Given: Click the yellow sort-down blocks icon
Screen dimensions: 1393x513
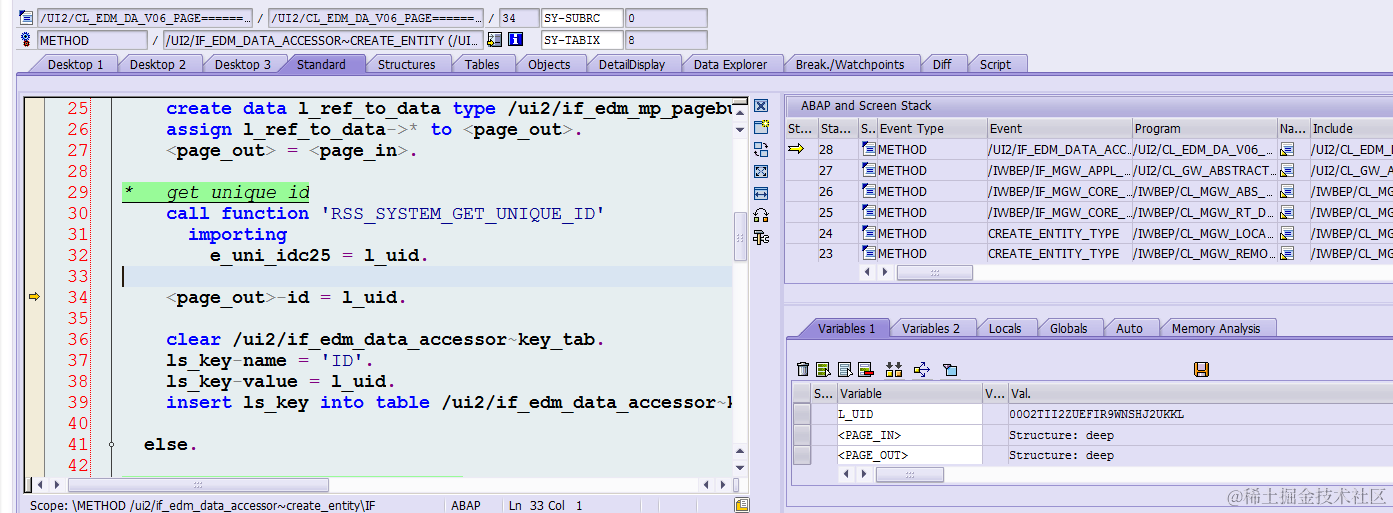Looking at the screenshot, I should coord(894,370).
